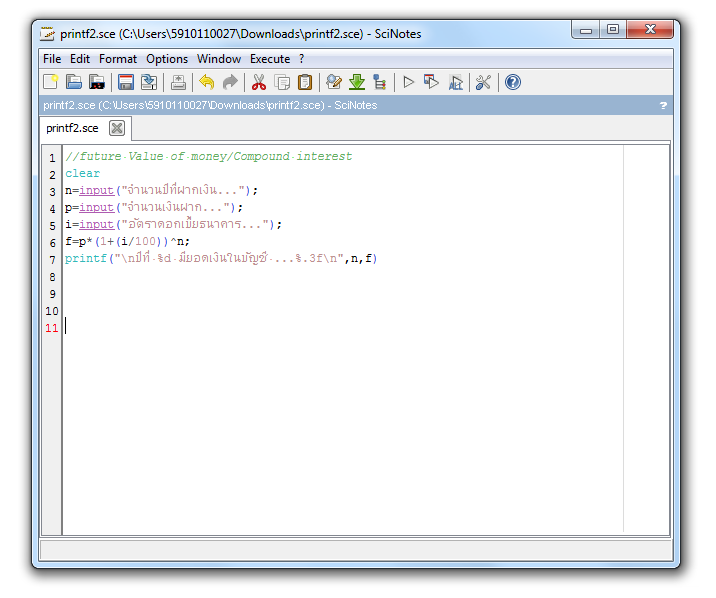Maximize the SciNotes window
The image size is (716, 598).
613,30
